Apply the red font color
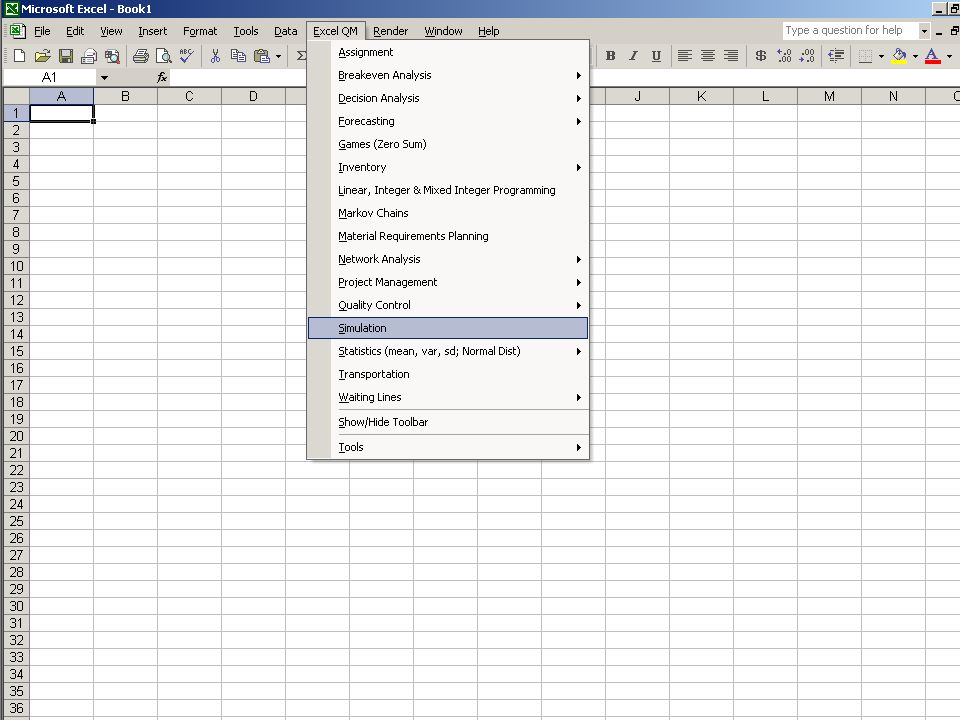The image size is (960, 720). [932, 56]
